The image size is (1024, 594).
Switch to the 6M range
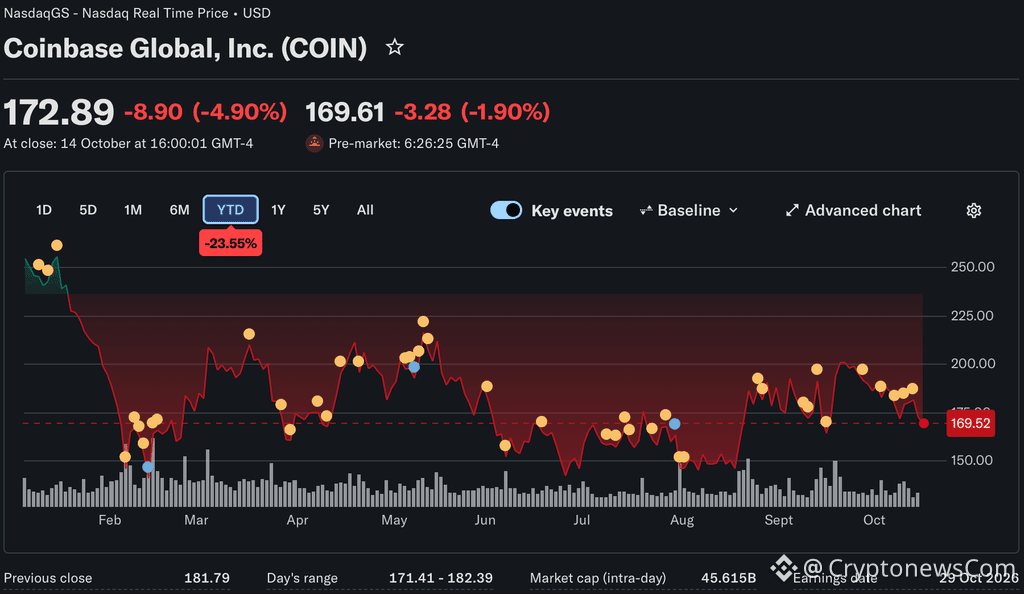point(180,210)
